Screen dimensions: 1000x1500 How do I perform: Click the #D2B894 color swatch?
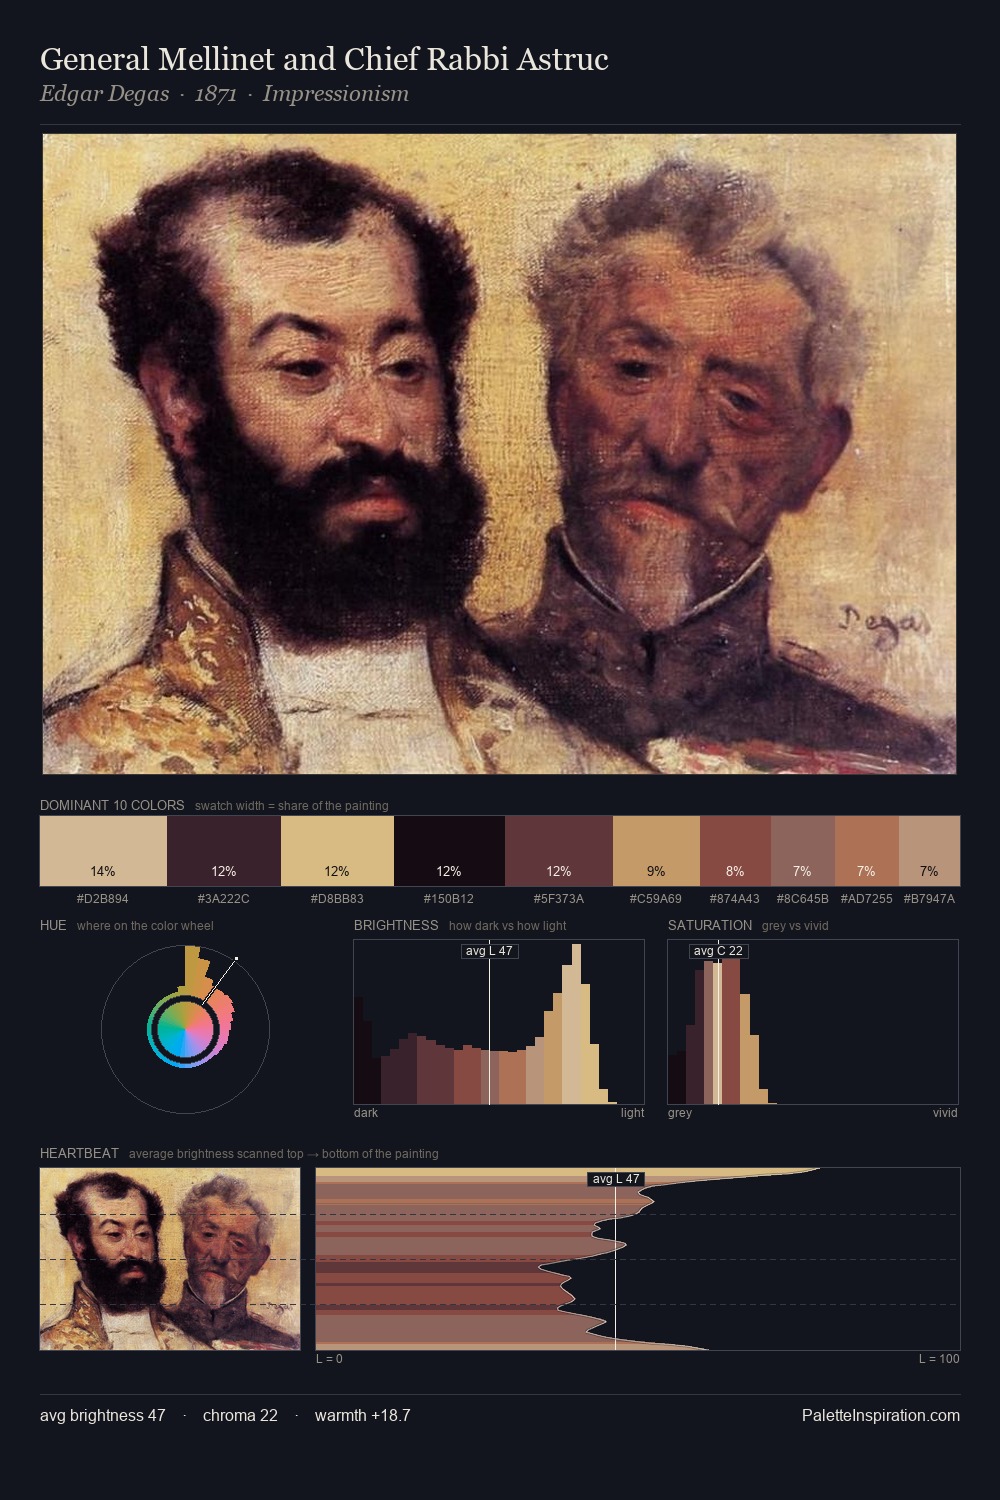103,851
